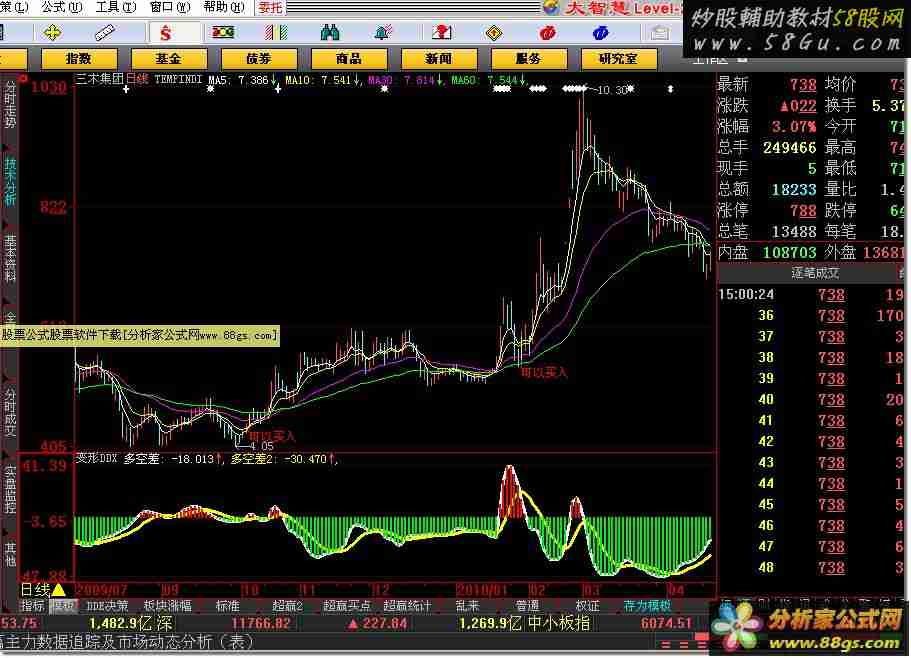Select the 标准 indicator tab
The width and height of the screenshot is (911, 658).
(228, 606)
